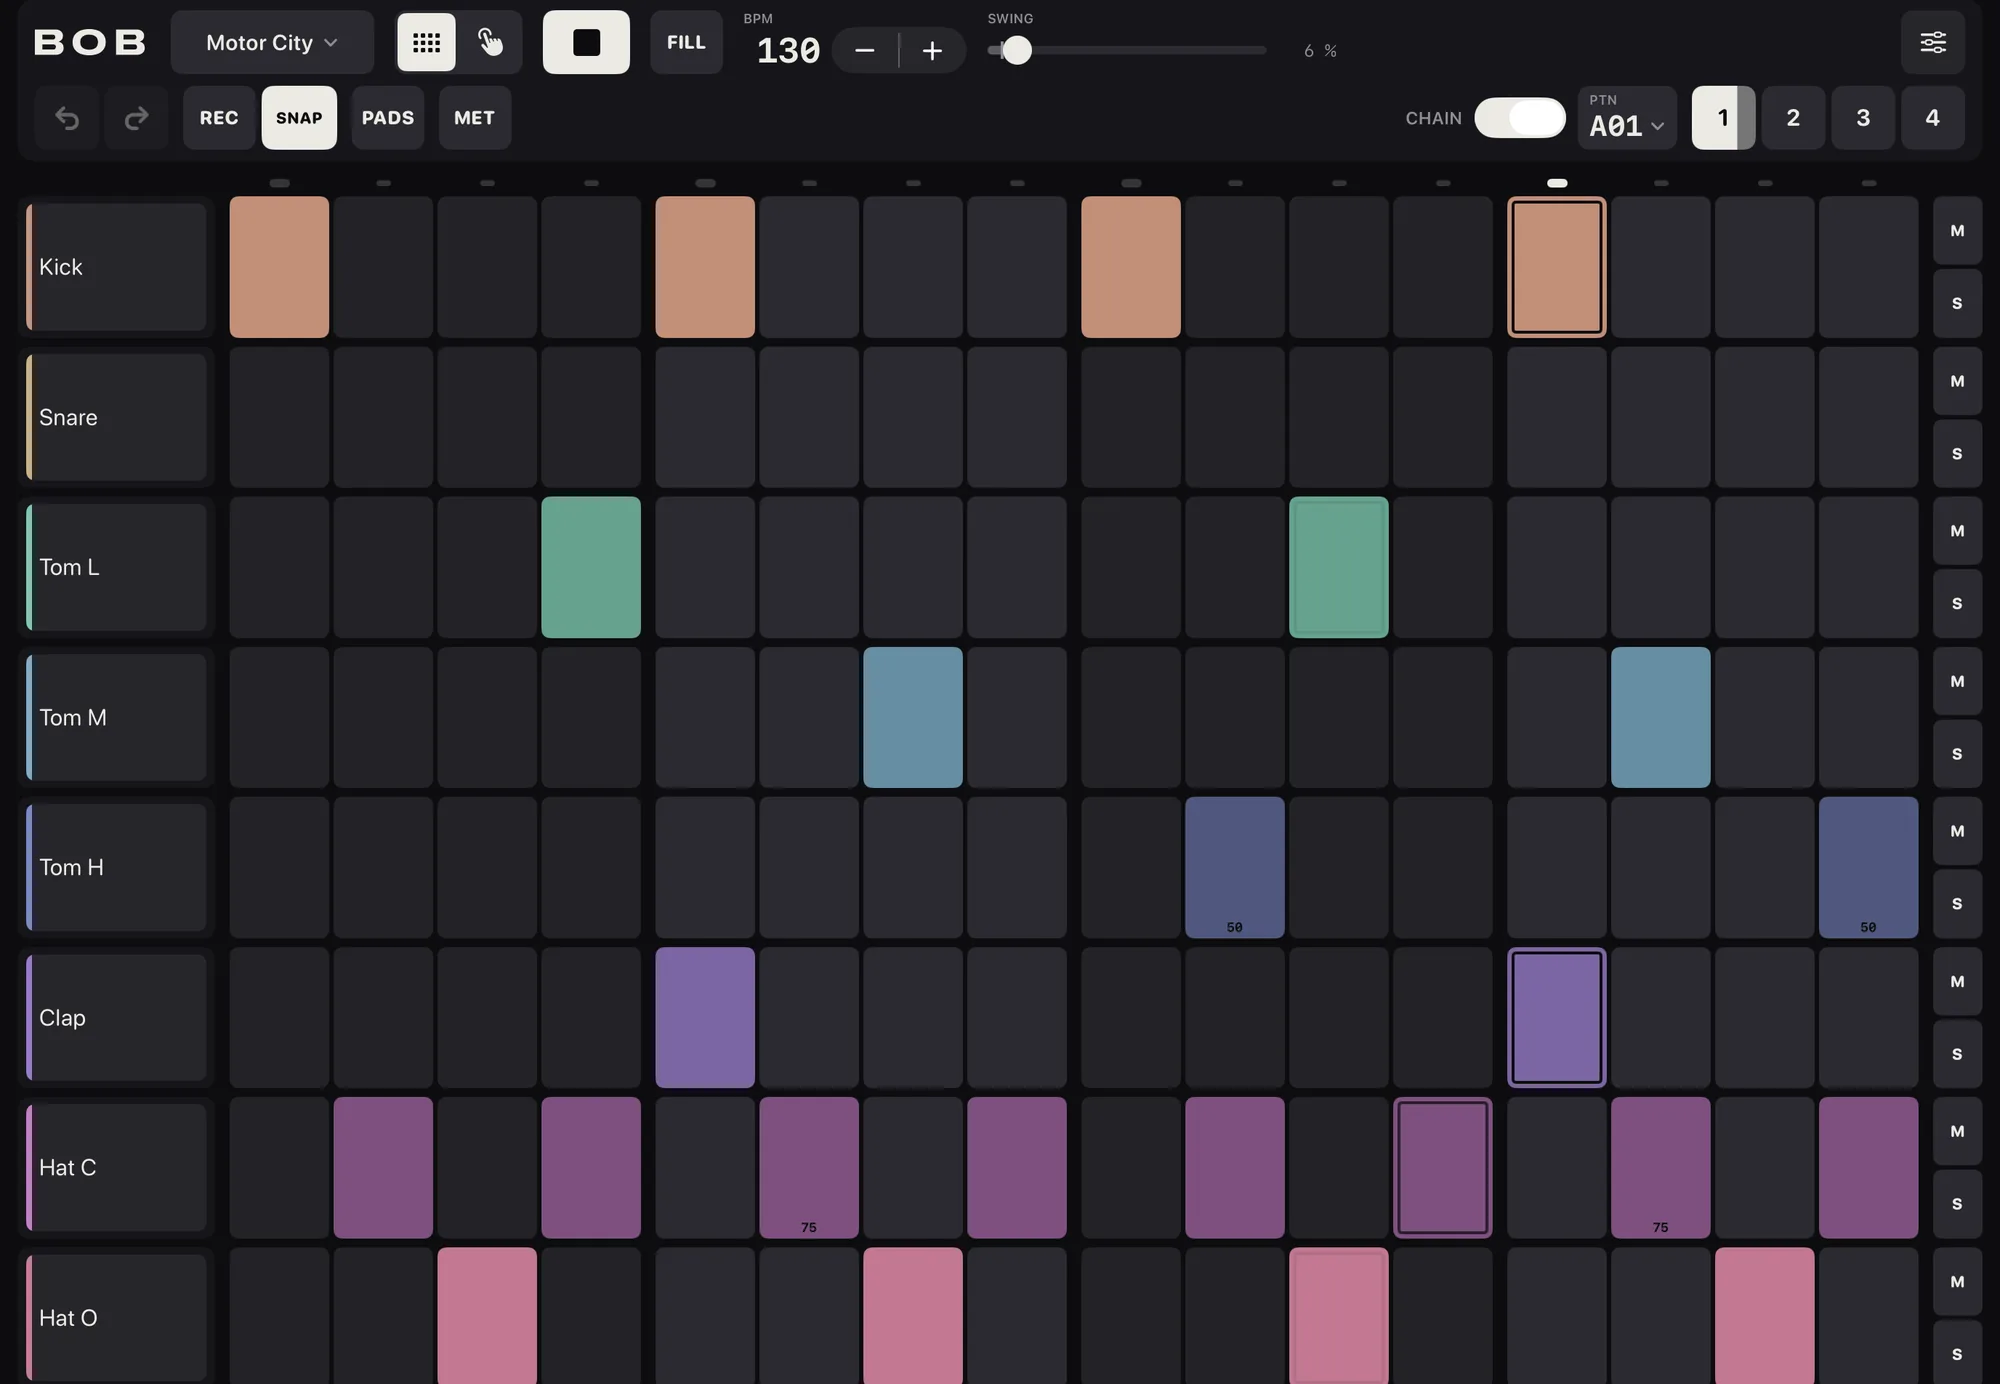
Task: Select pattern page 2 tab
Action: coord(1793,118)
